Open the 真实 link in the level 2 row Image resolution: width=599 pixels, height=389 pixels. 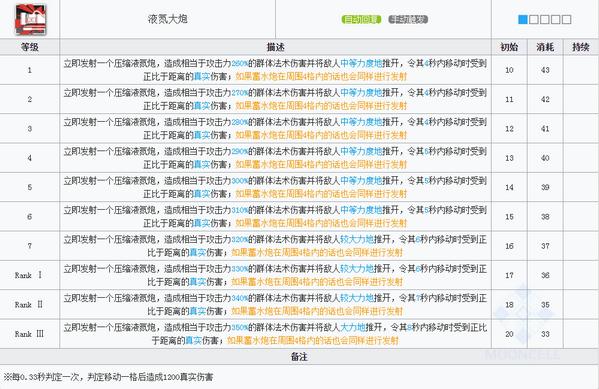(202, 106)
